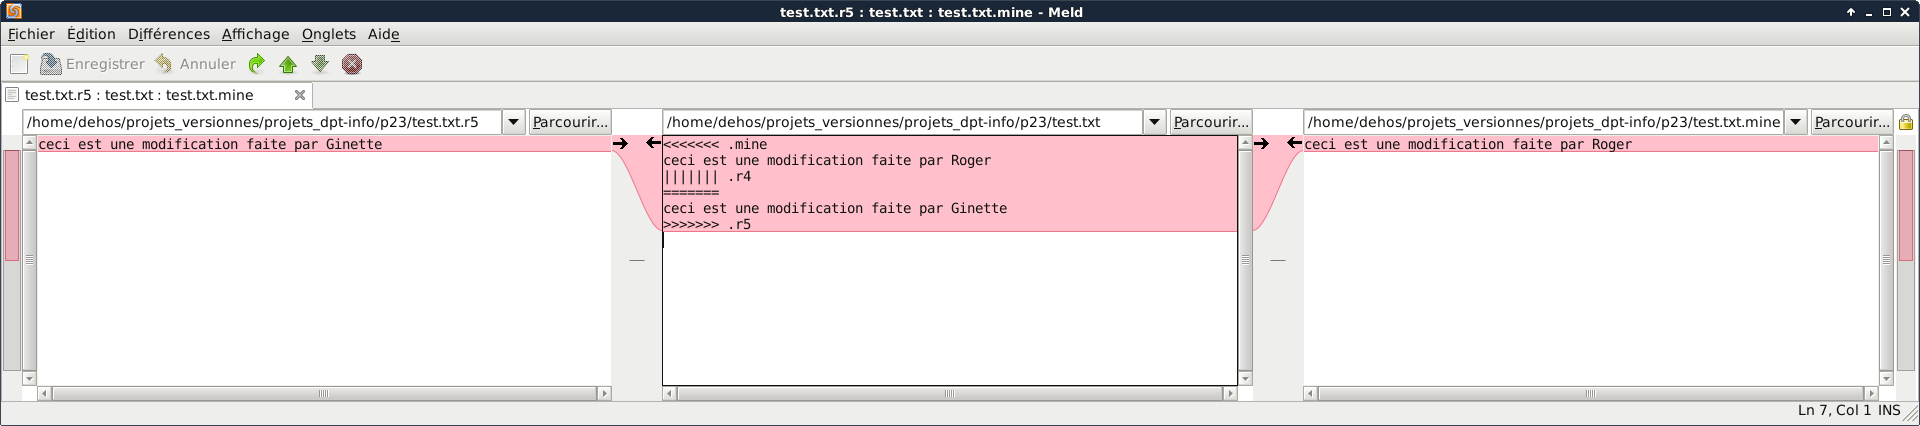The height and width of the screenshot is (426, 1920).
Task: Expand the test.txt.mine path dropdown
Action: tap(1795, 122)
